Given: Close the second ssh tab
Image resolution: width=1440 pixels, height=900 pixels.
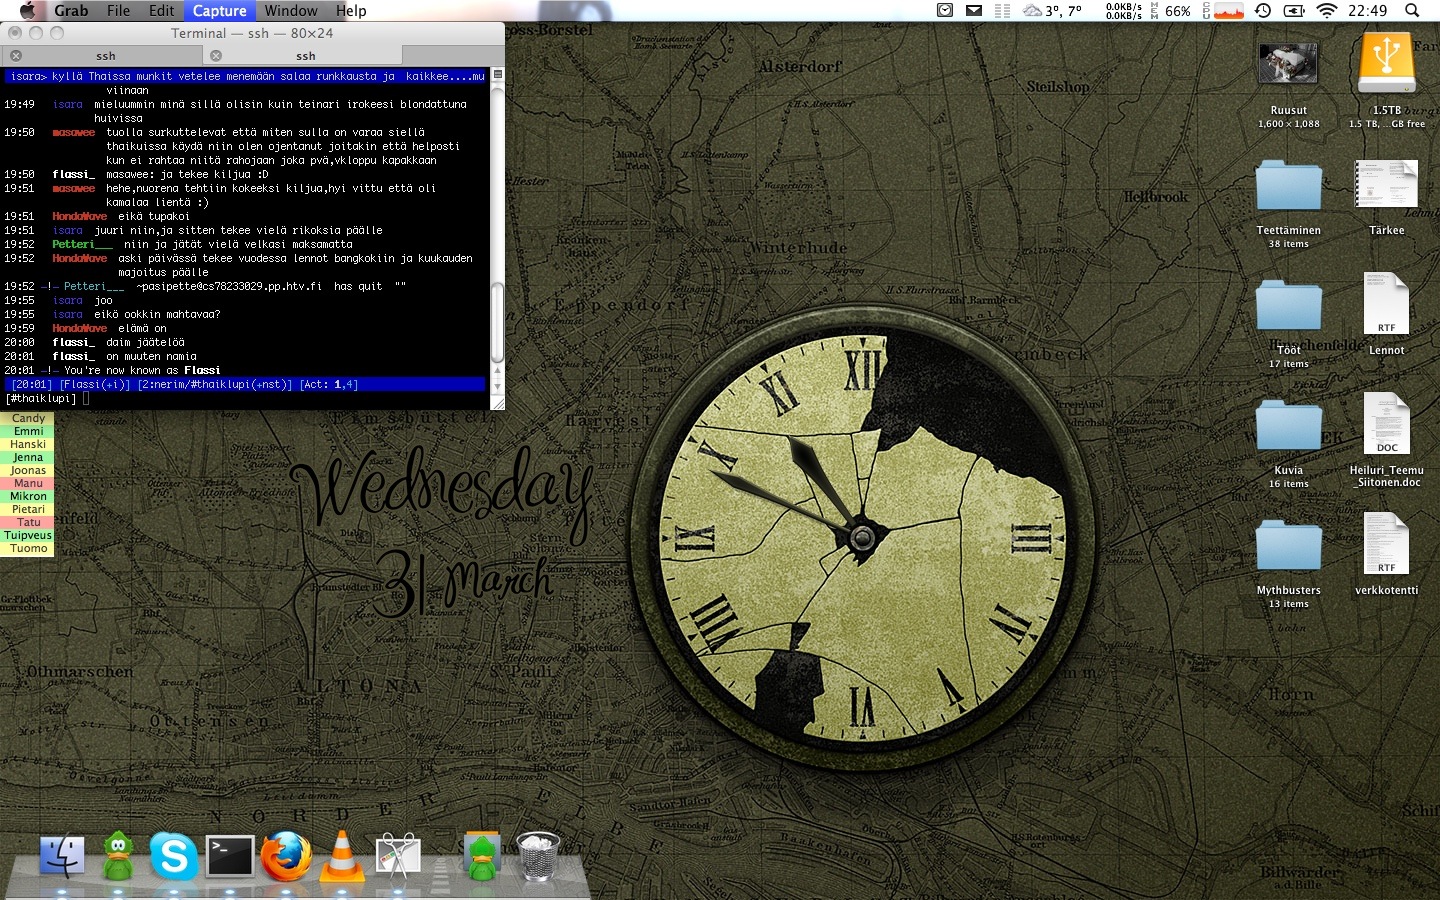Looking at the screenshot, I should coord(216,56).
